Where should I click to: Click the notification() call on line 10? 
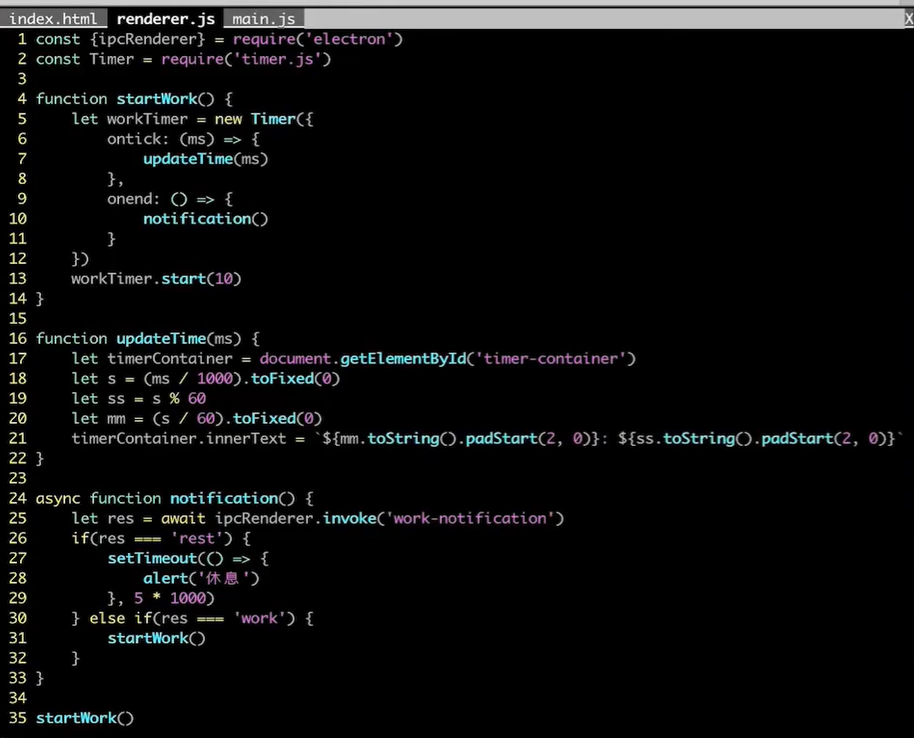(x=205, y=219)
